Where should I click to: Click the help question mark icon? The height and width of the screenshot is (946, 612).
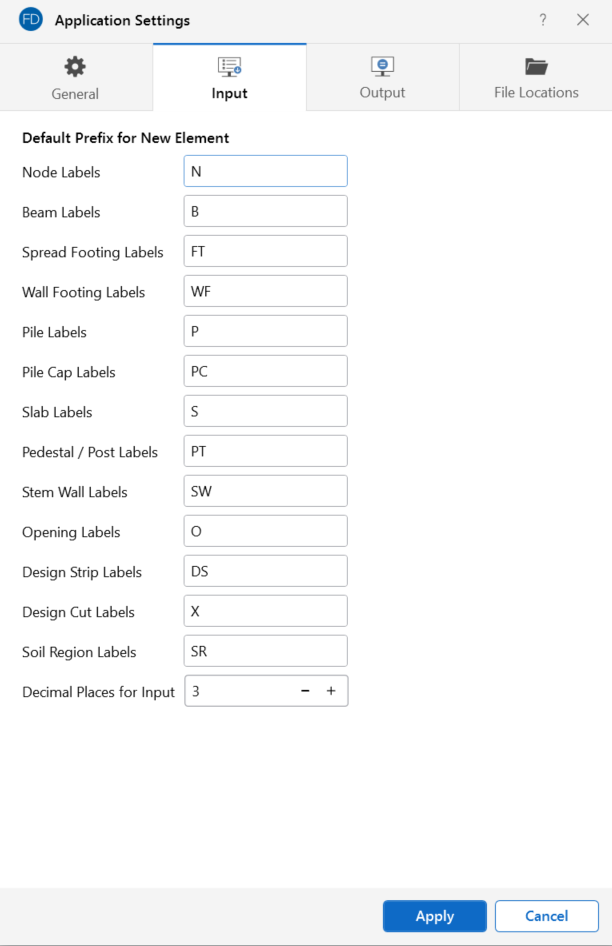pyautogui.click(x=543, y=20)
